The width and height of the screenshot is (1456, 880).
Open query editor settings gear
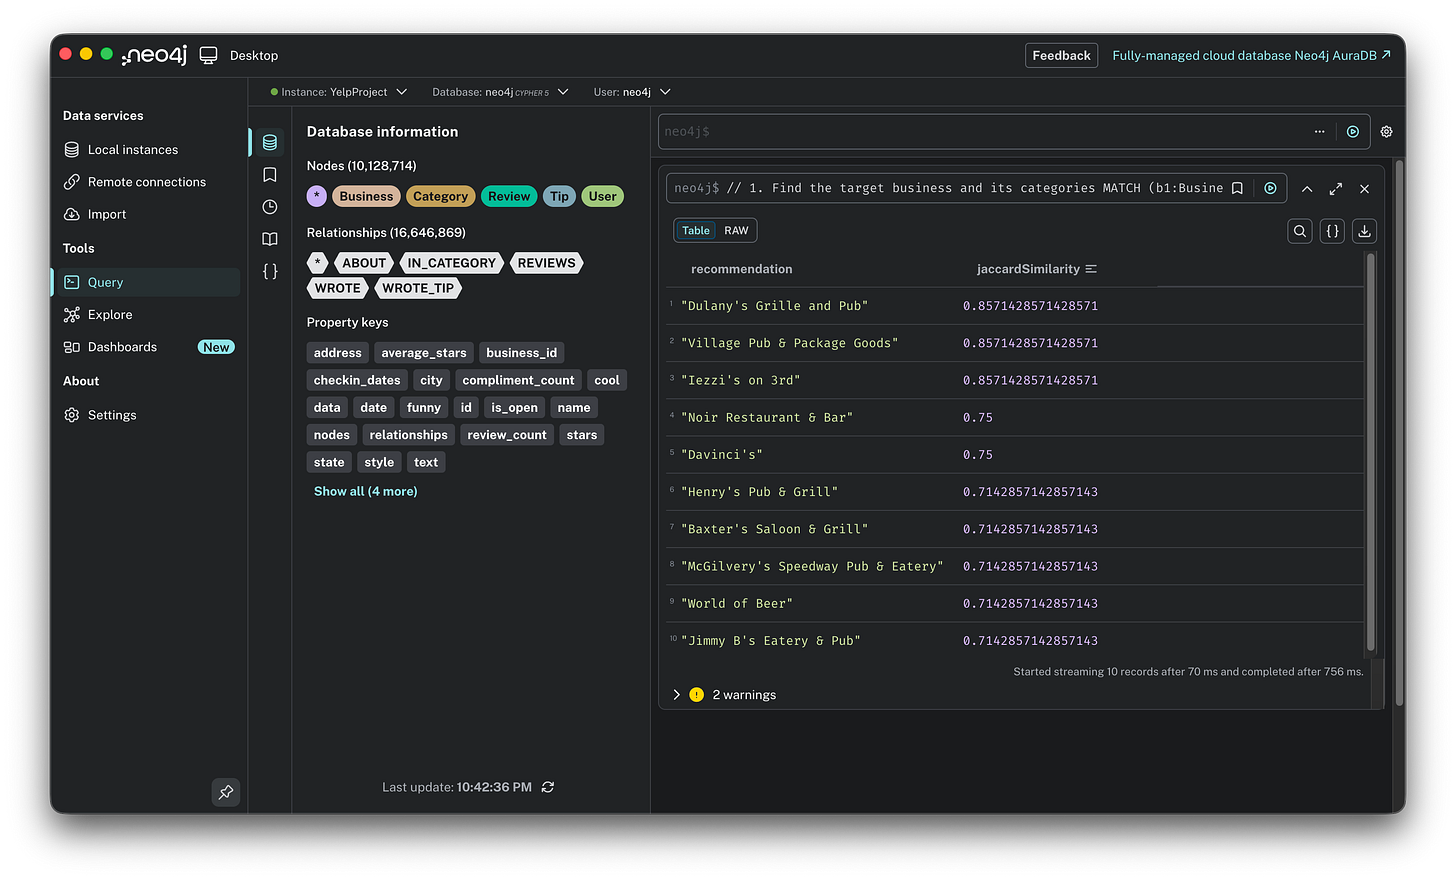point(1386,131)
